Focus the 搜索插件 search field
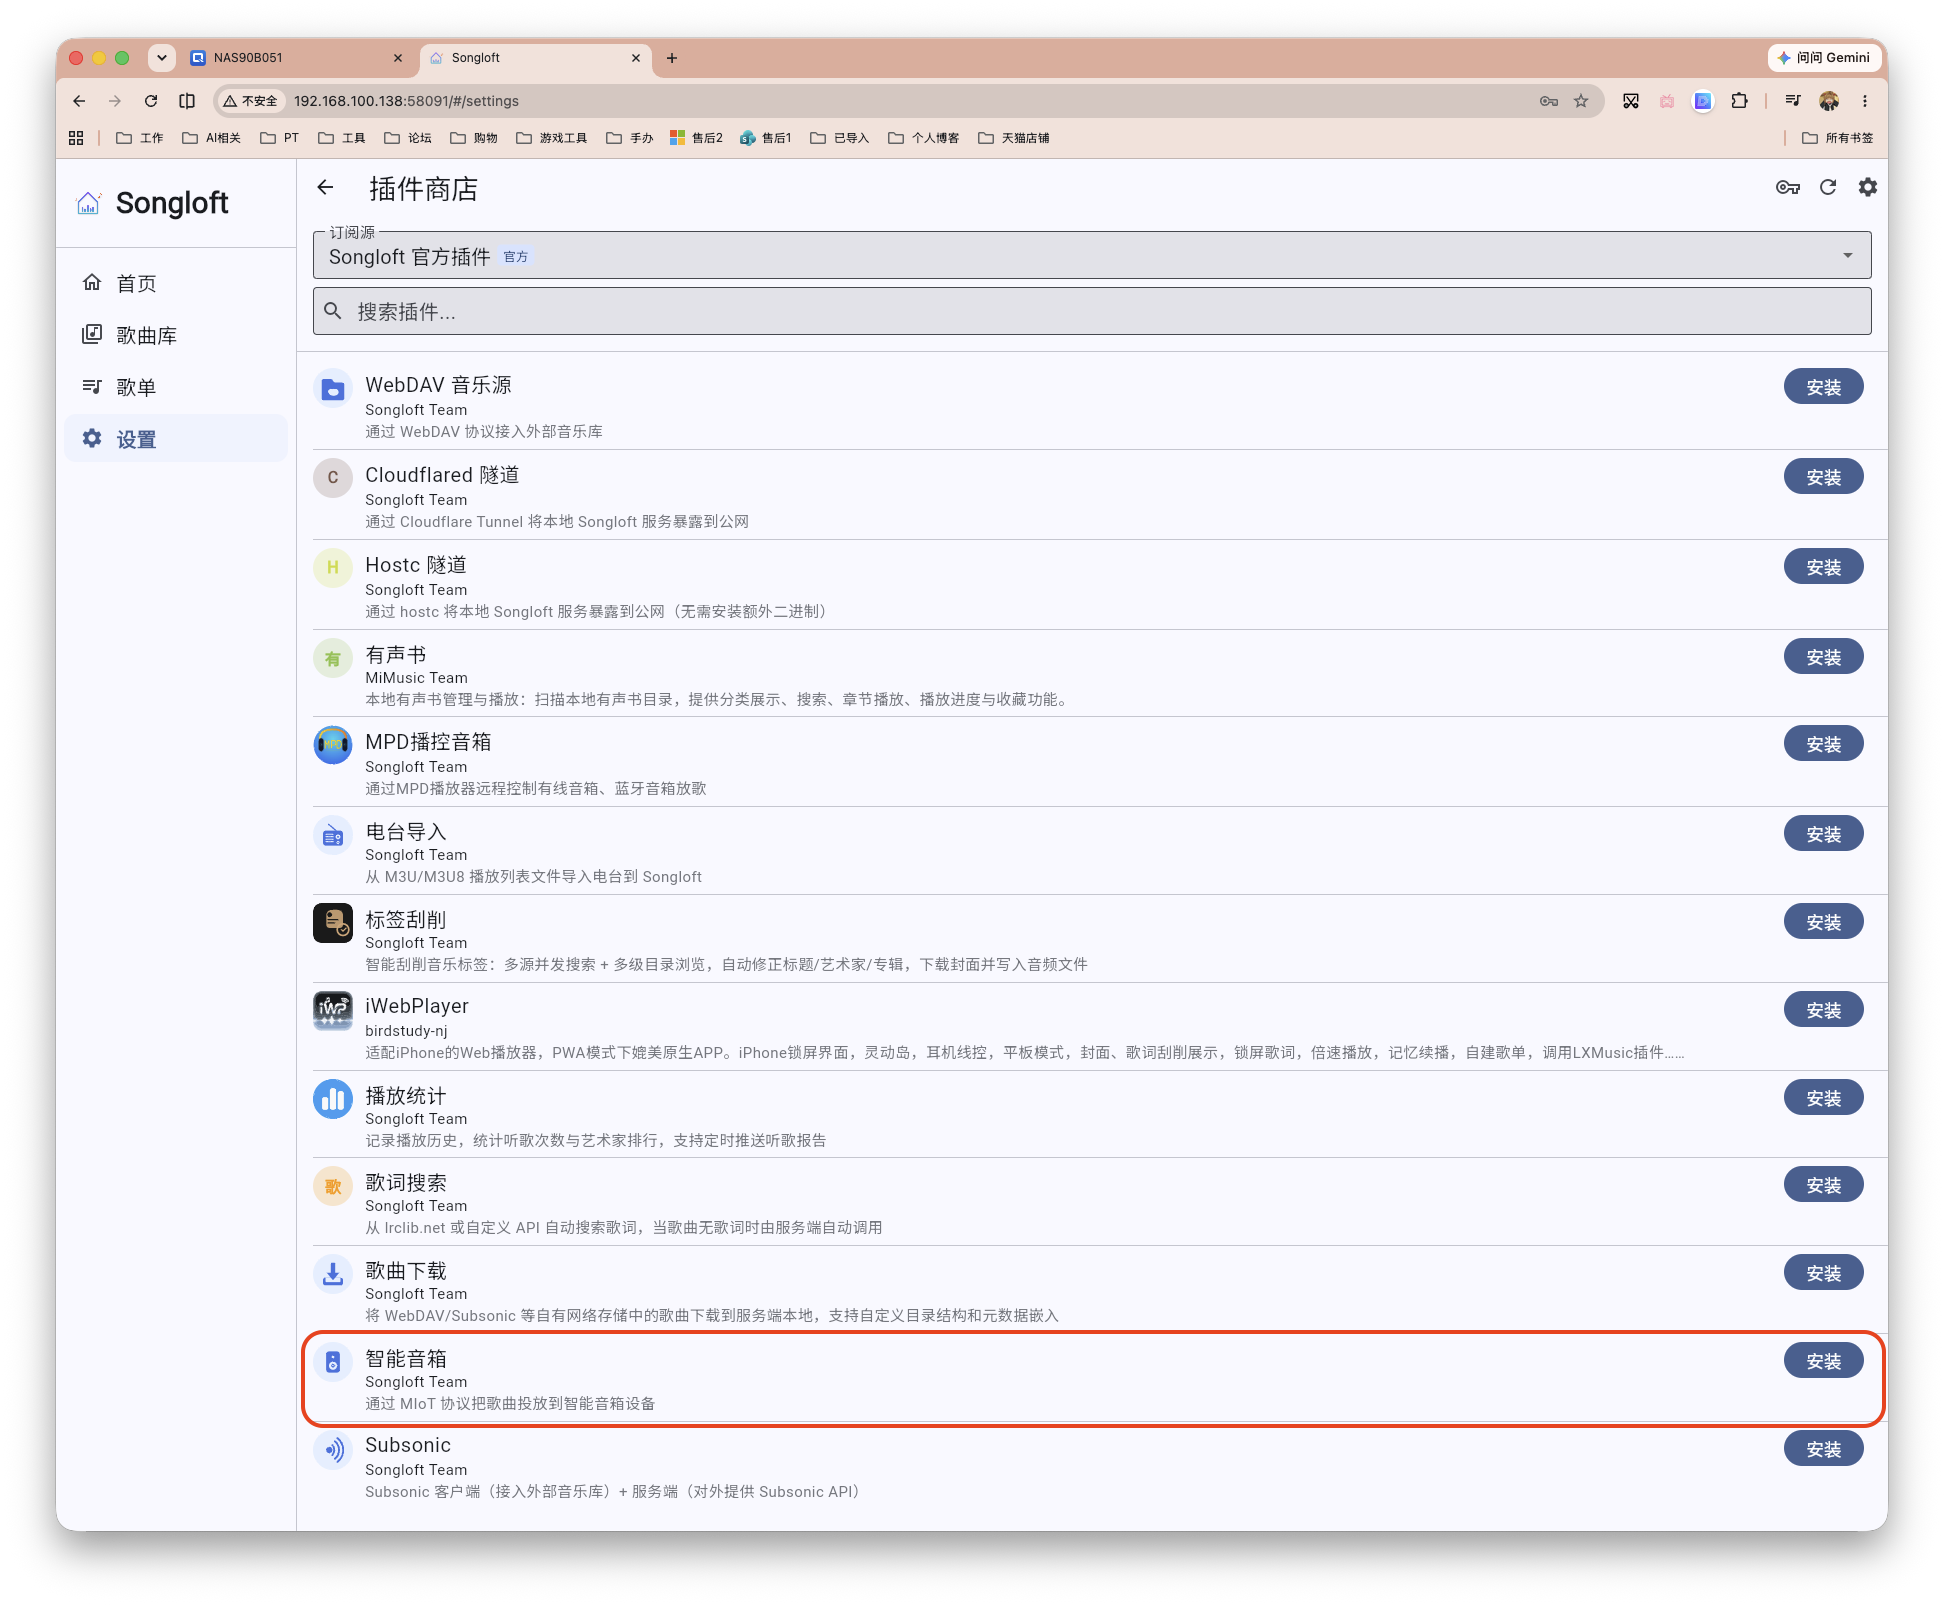1944x1605 pixels. [x=1092, y=312]
